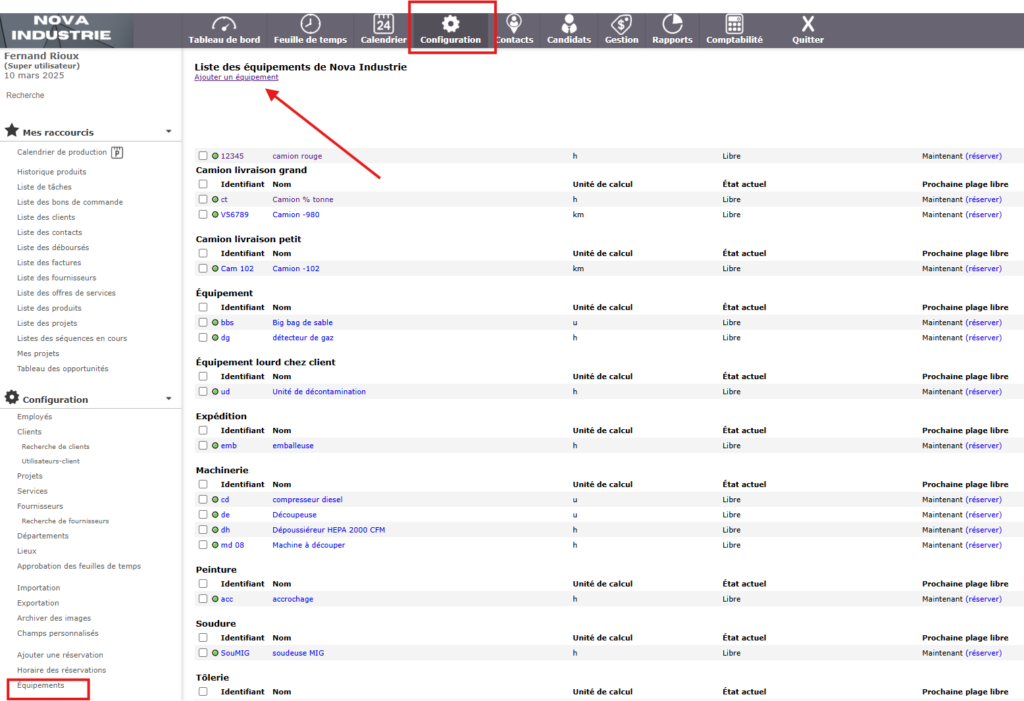Screen dimensions: 1024x701
Task: Go to Candidats people icon
Action: tap(569, 24)
